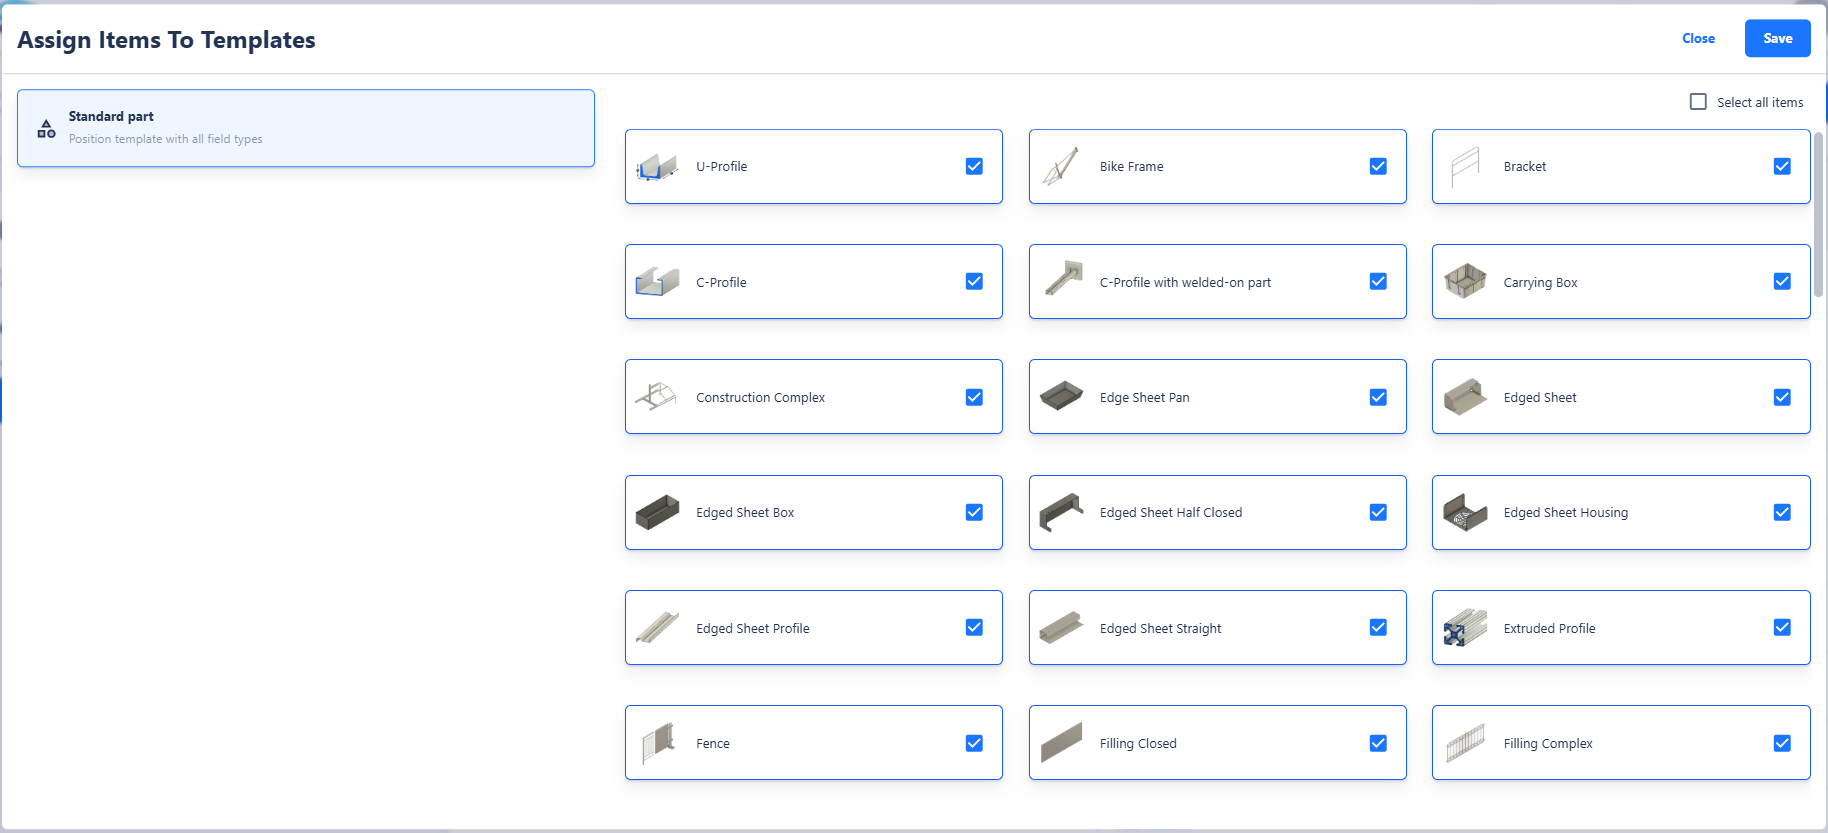Untick the Filling Closed checkbox

pyautogui.click(x=1377, y=743)
